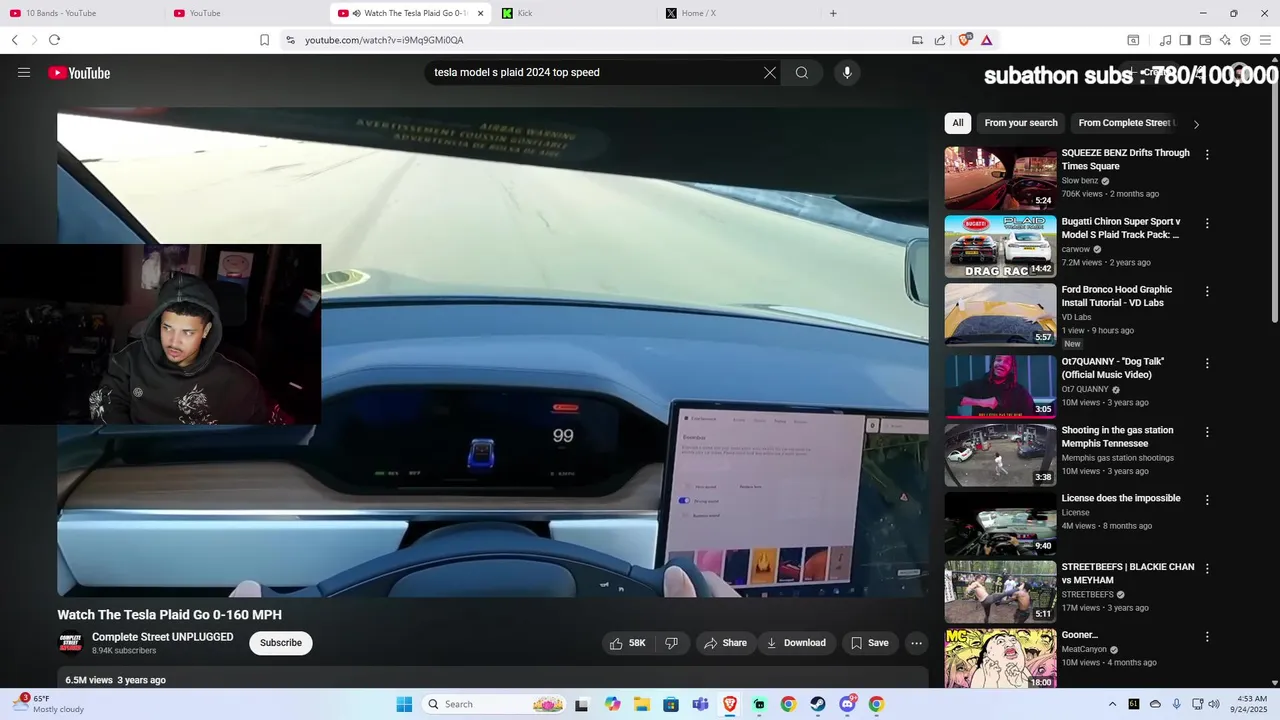Switch to the 'Home / X' tab
The image size is (1280, 720).
738,13
